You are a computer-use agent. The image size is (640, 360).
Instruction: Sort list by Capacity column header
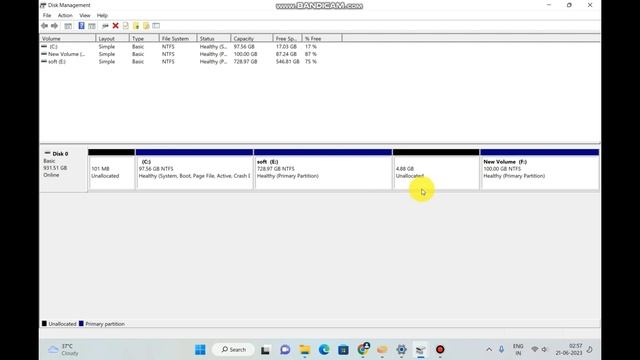click(252, 38)
